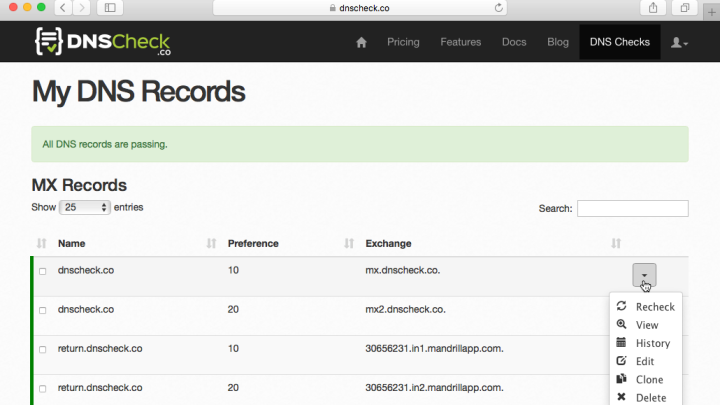This screenshot has height=405, width=720.
Task: Open the DNS Checks tab
Action: 620,42
